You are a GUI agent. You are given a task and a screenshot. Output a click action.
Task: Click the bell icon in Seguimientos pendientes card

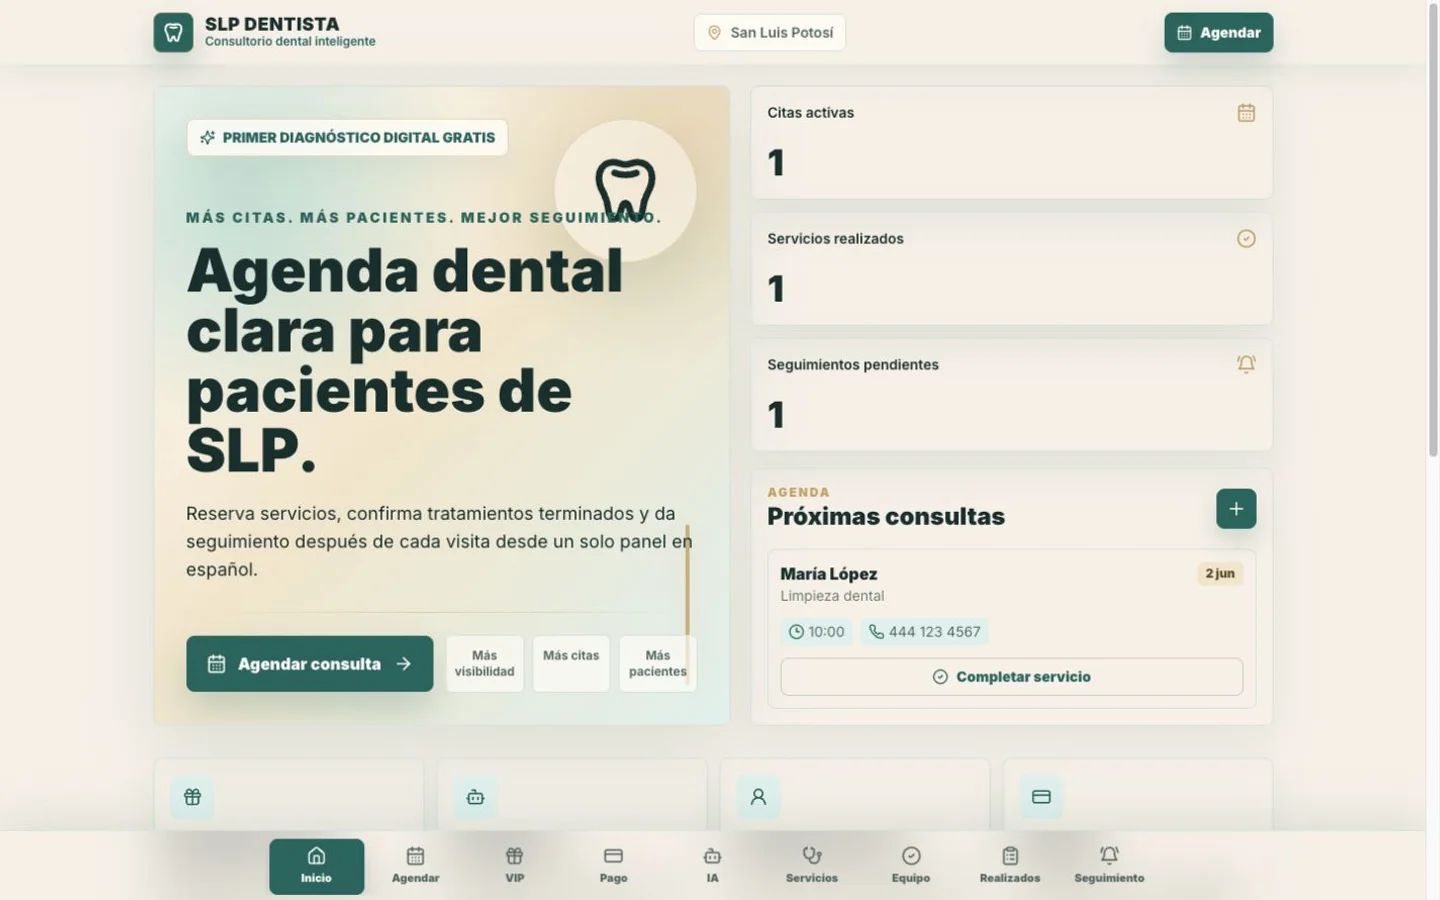(x=1246, y=365)
